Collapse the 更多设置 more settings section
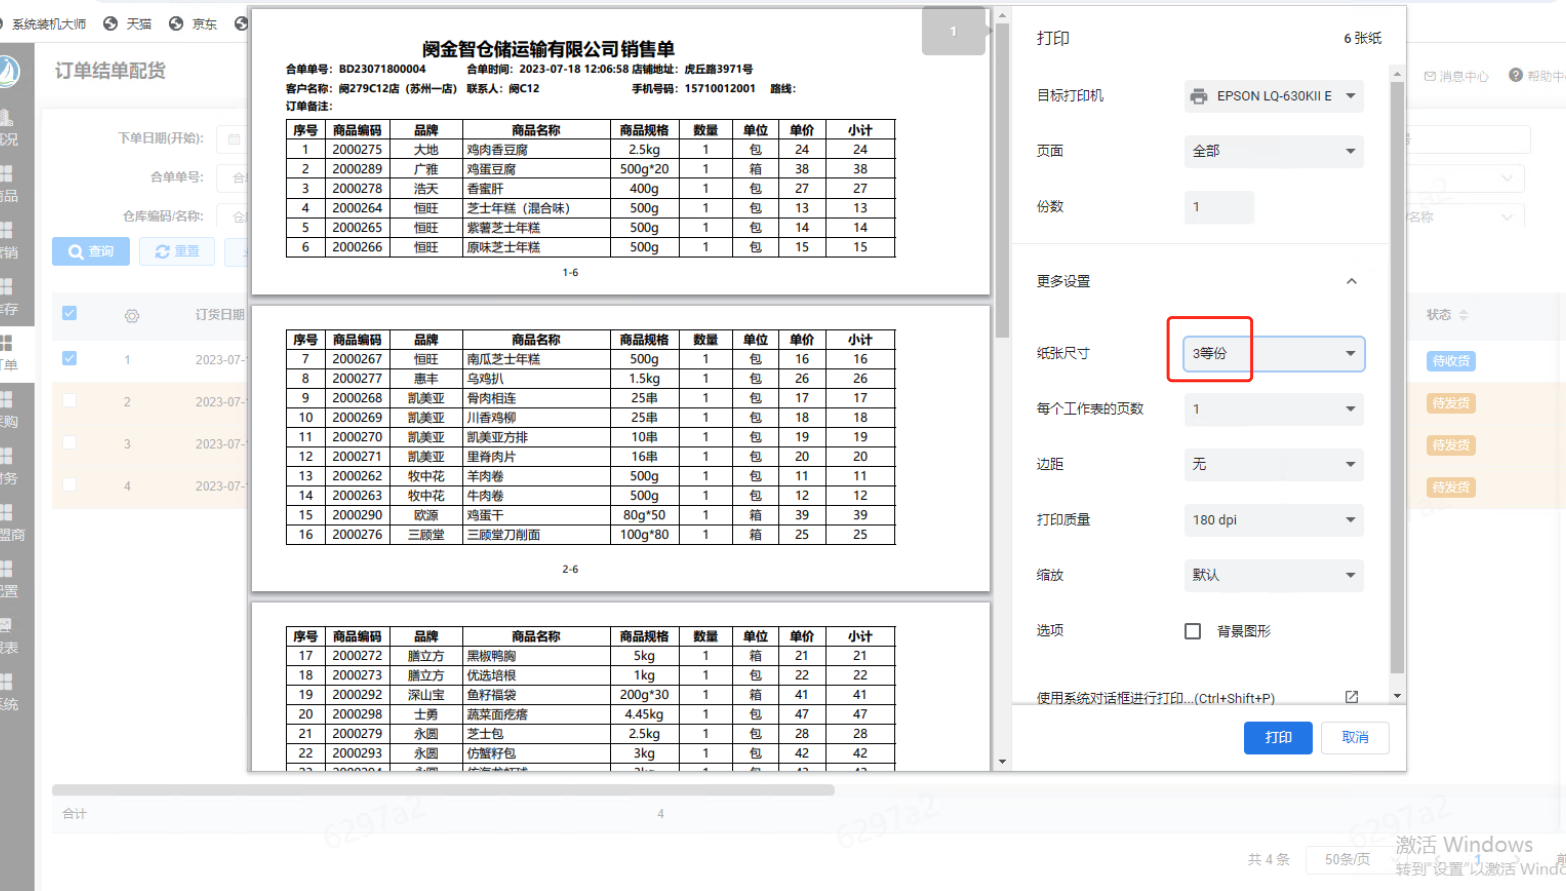 [1351, 281]
